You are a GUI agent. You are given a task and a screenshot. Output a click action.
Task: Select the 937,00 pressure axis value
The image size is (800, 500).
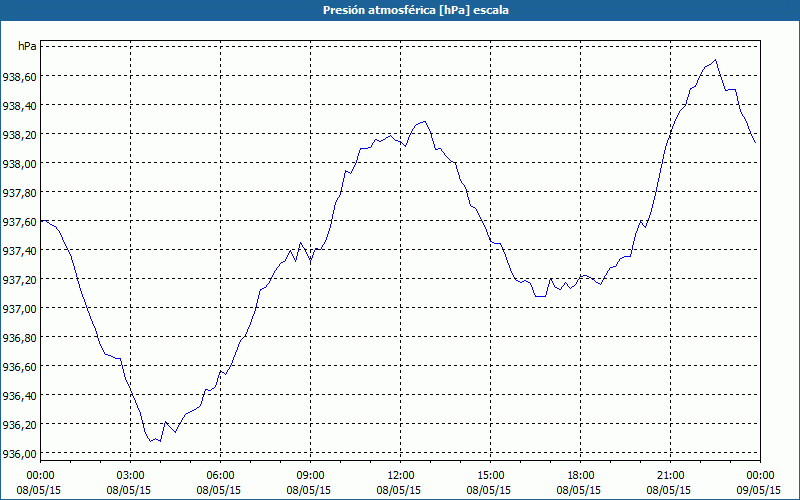pos(19,308)
